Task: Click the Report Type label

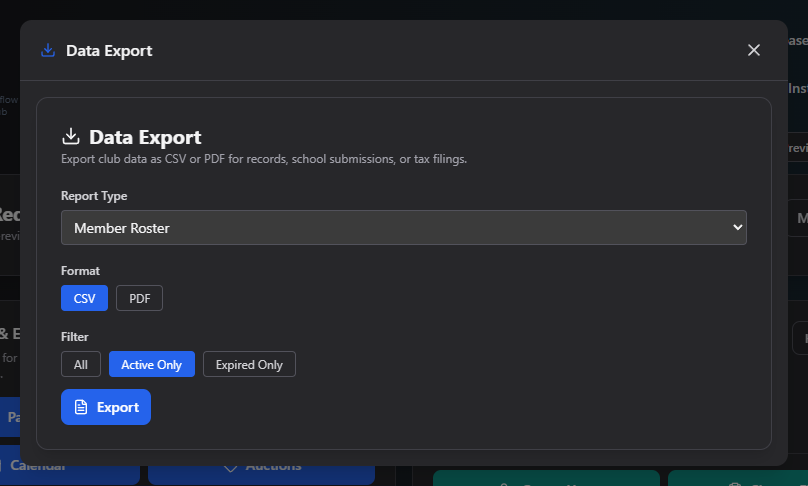Action: 94,196
